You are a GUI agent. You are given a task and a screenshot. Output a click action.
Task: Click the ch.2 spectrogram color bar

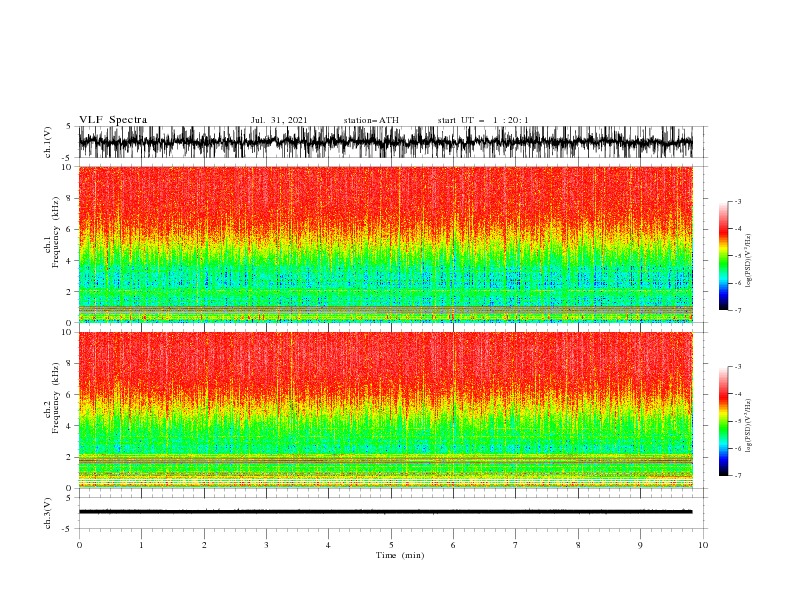tap(723, 421)
